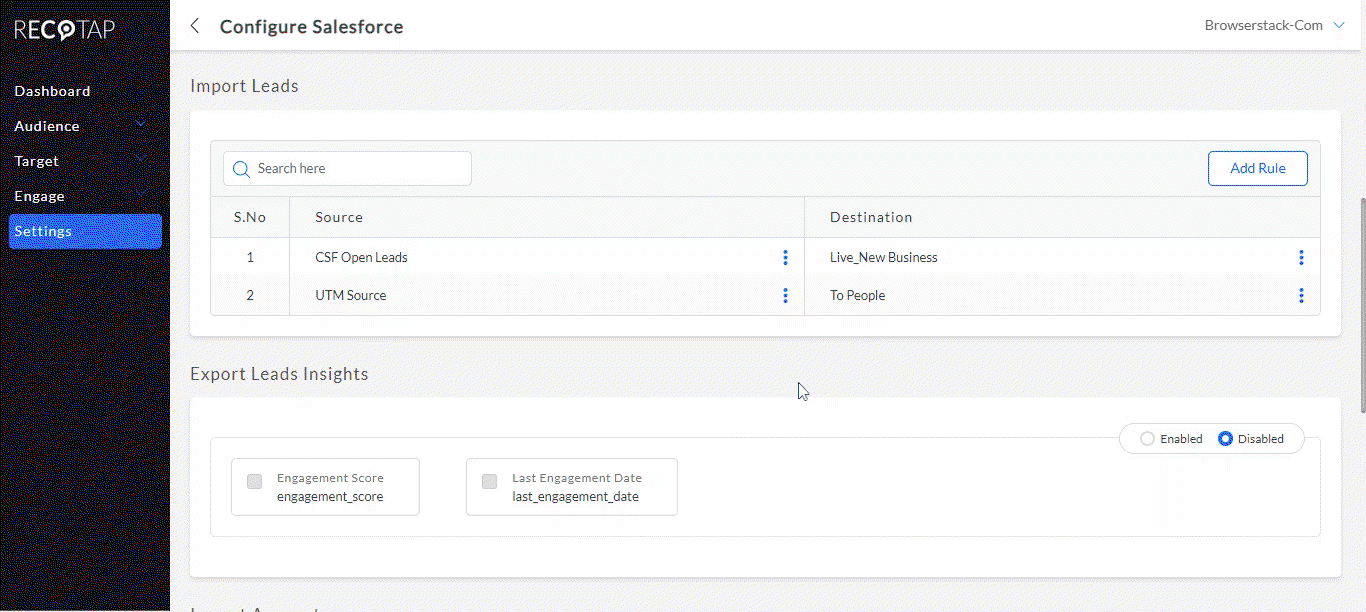Click the Configure Salesforce page title

312,27
